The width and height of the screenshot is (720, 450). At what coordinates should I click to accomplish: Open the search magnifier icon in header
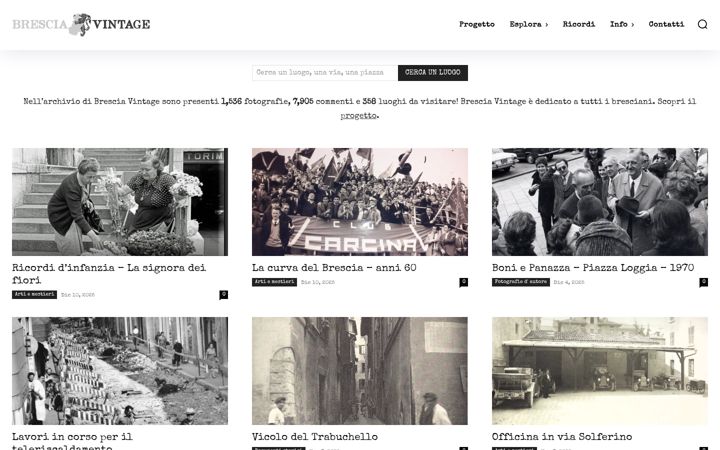[x=702, y=24]
